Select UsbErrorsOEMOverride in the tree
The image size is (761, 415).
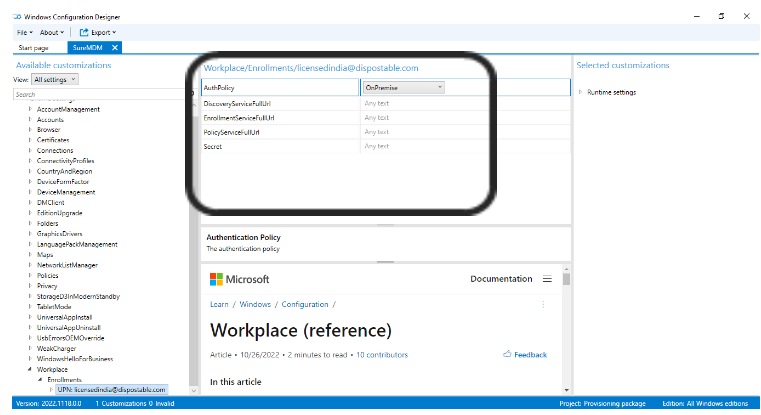pyautogui.click(x=71, y=338)
